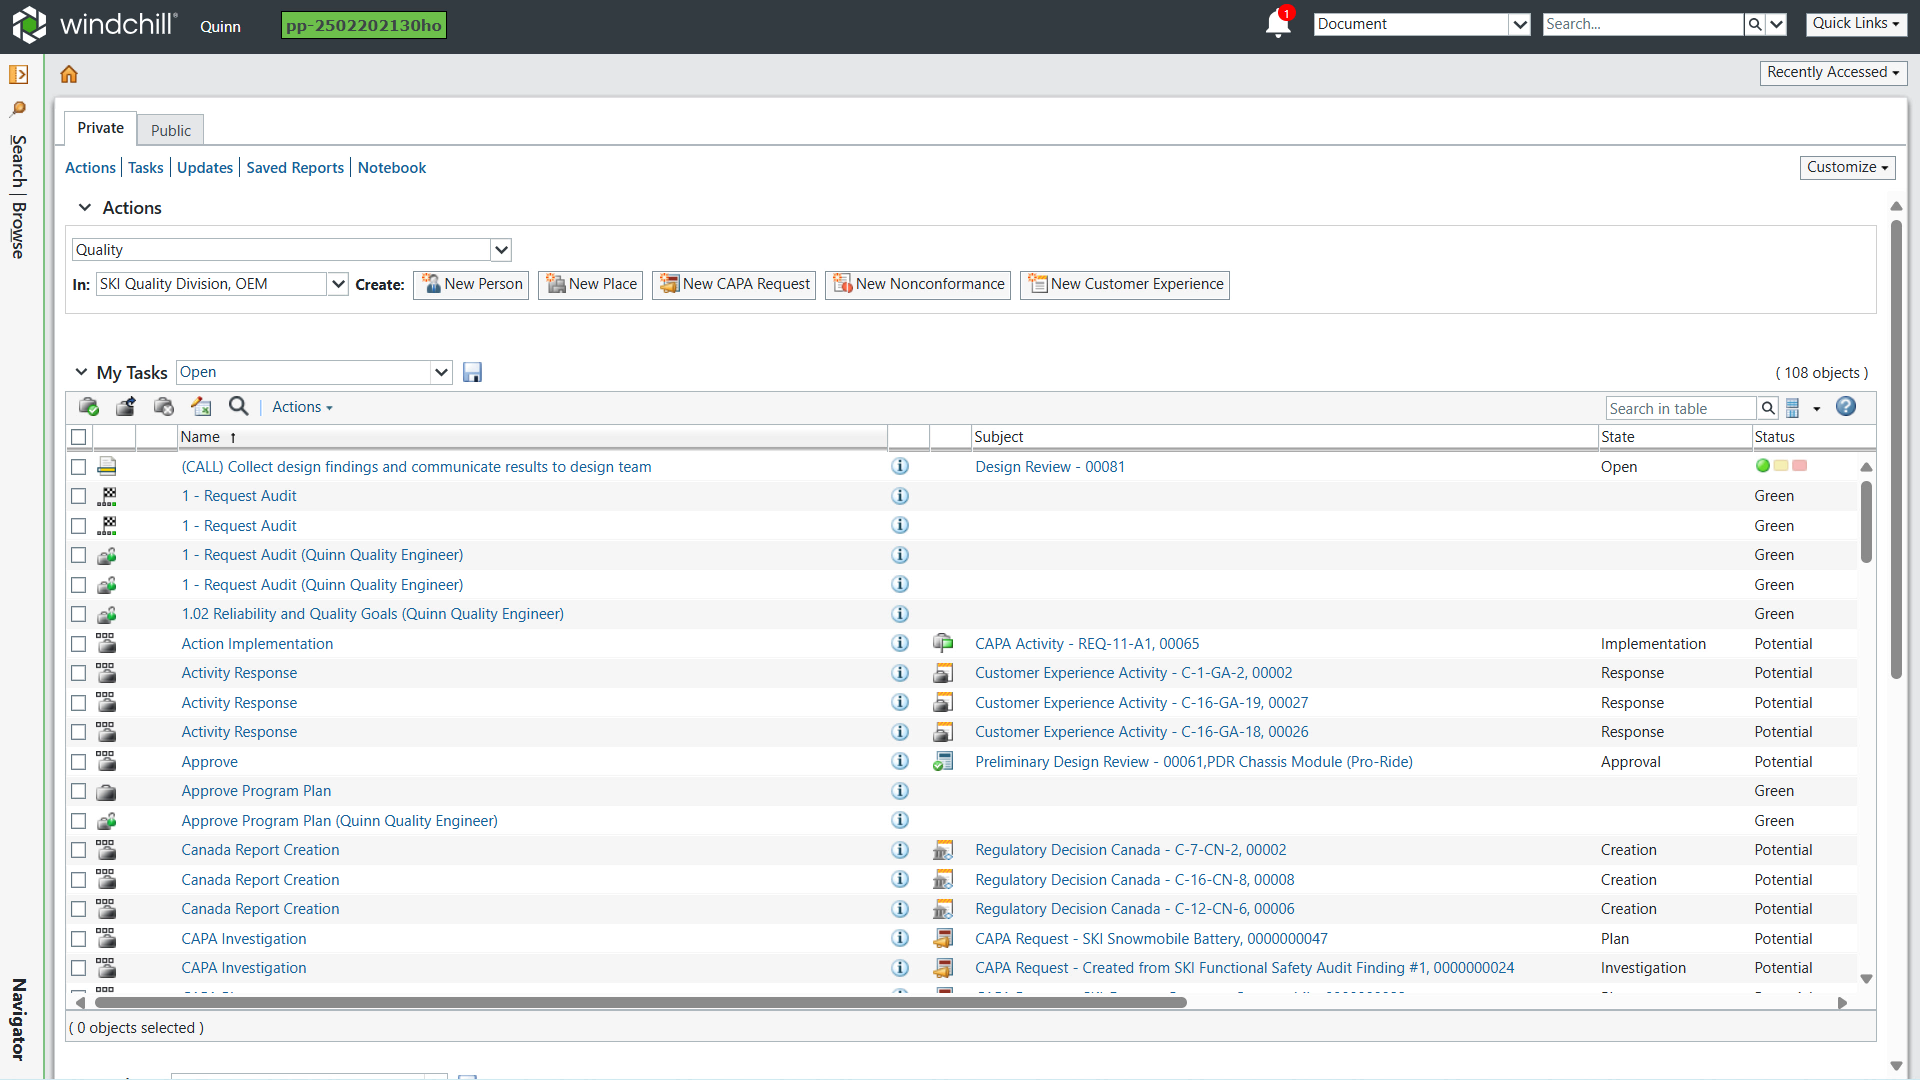Check the Approve Program Plan row checkbox
Screen dimensions: 1920x1080
click(x=78, y=791)
